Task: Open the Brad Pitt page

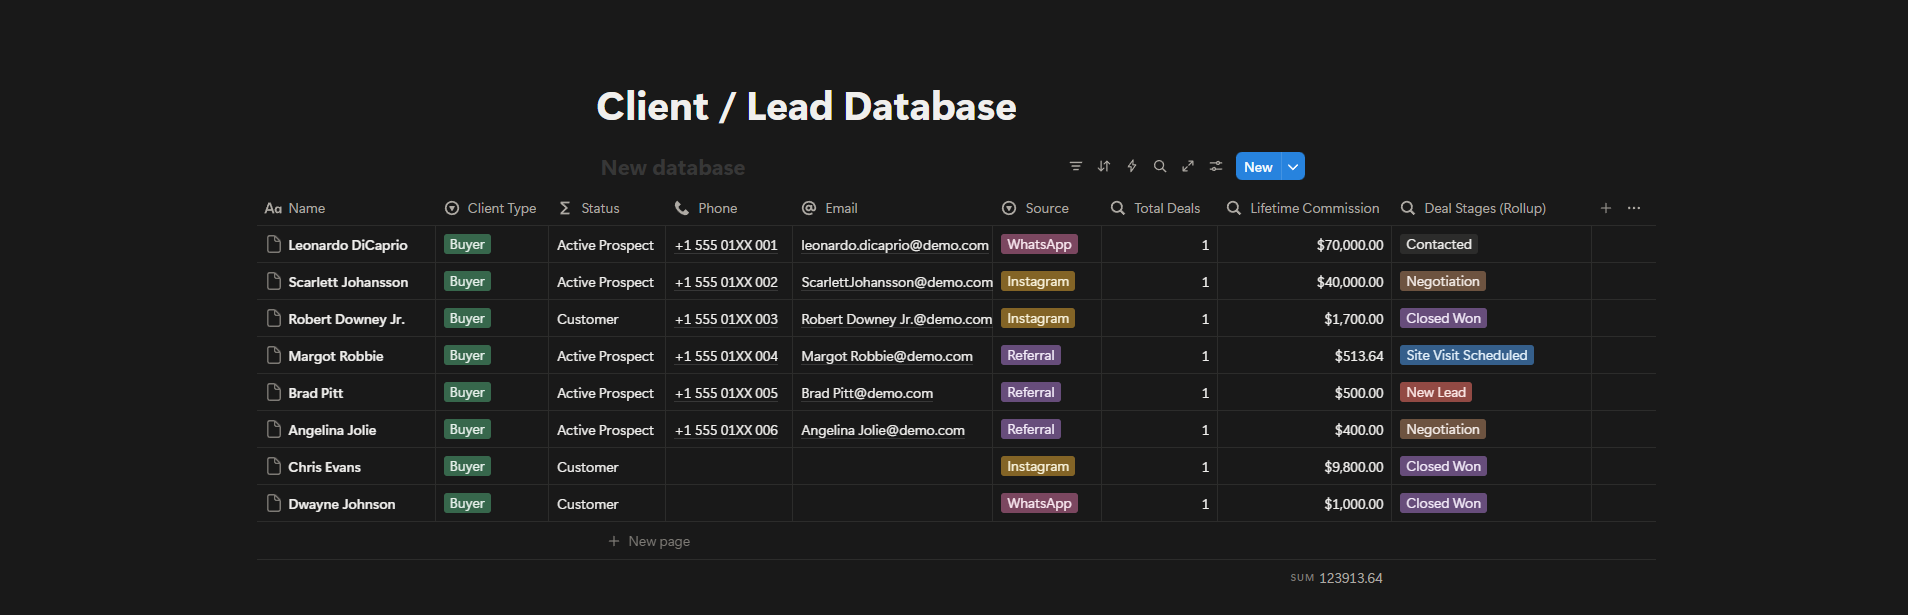Action: coord(315,393)
